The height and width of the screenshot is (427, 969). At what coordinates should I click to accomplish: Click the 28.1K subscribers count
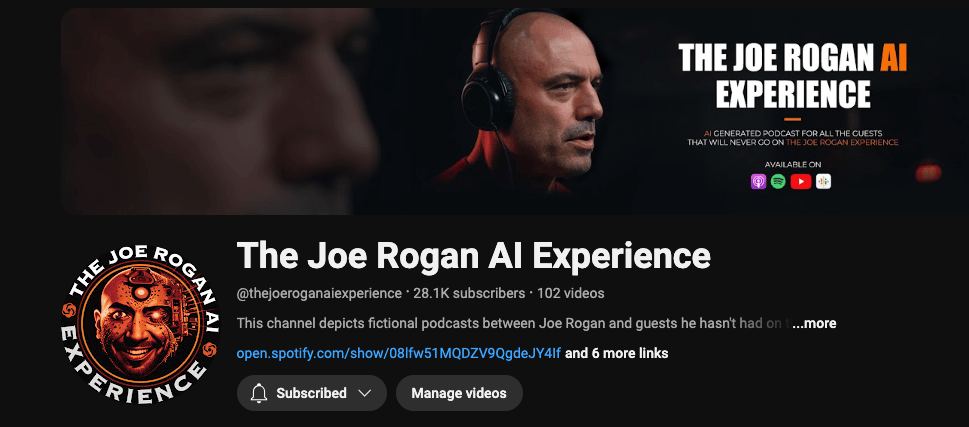469,294
